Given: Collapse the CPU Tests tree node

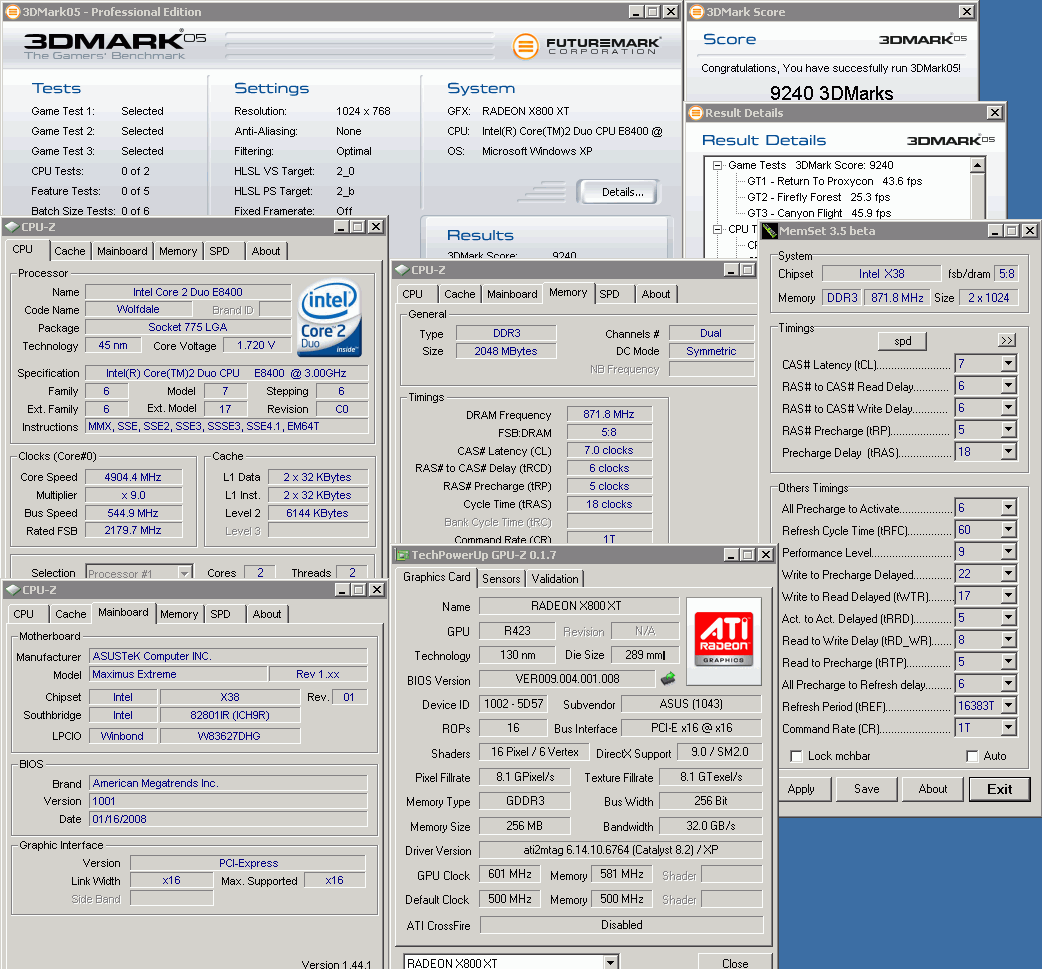Looking at the screenshot, I should pyautogui.click(x=718, y=229).
